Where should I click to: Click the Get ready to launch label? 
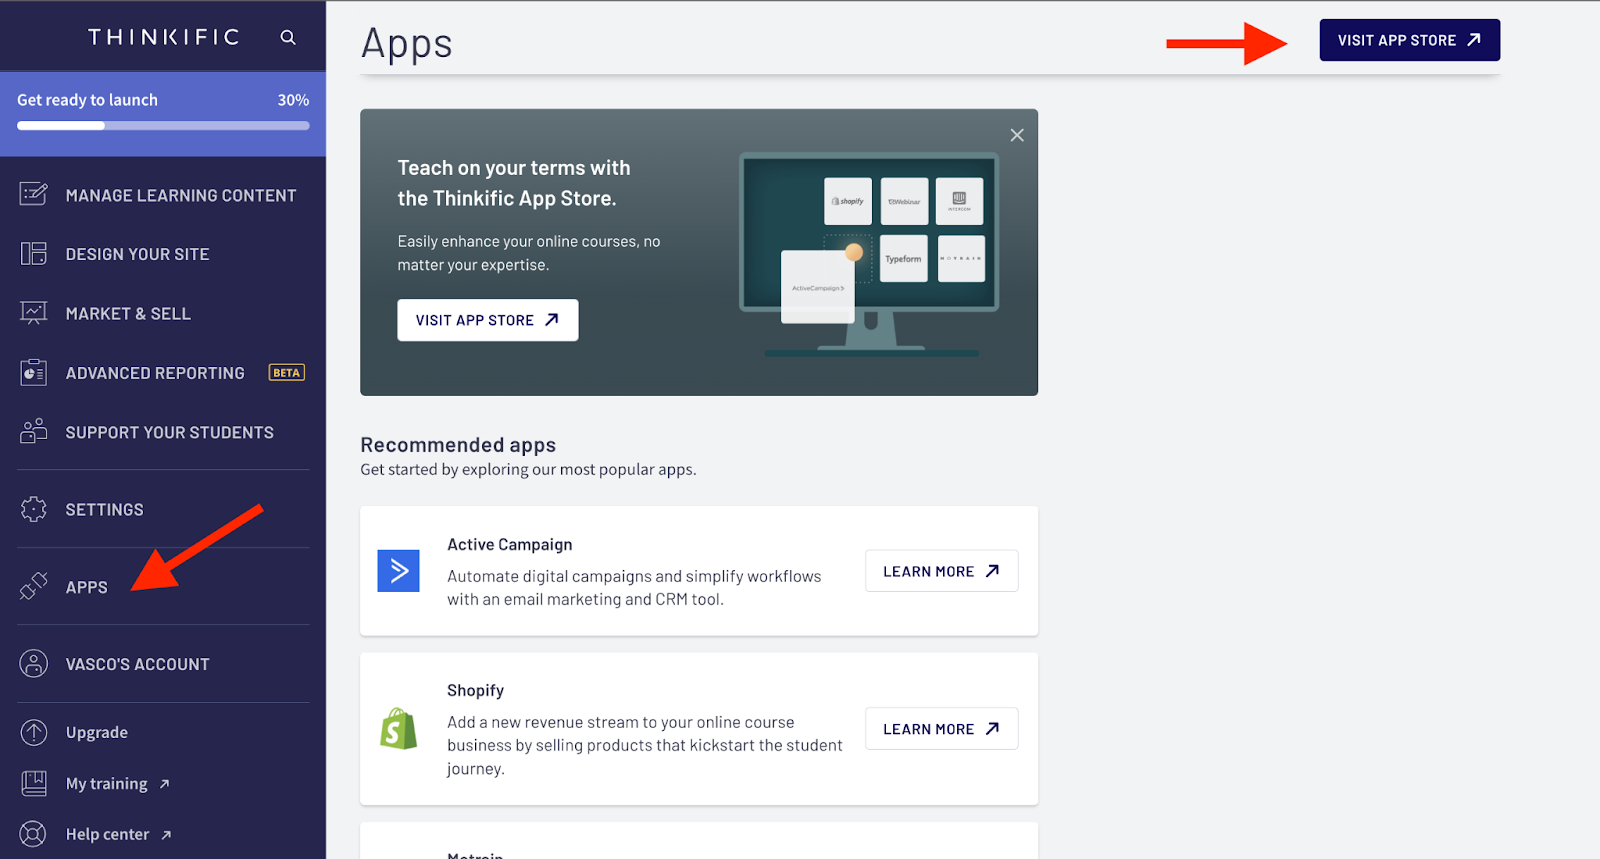tap(87, 100)
